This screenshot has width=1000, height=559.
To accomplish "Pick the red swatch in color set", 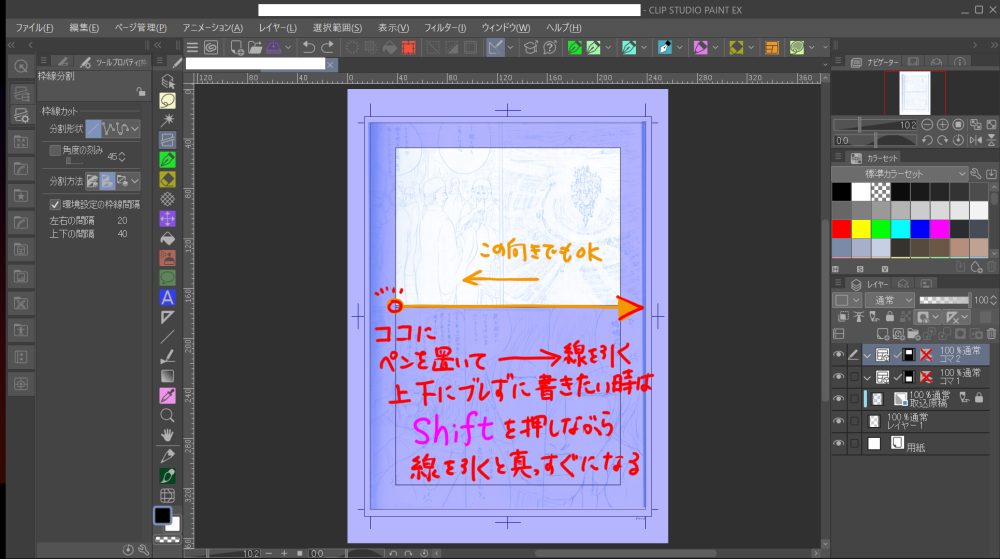I will [841, 228].
